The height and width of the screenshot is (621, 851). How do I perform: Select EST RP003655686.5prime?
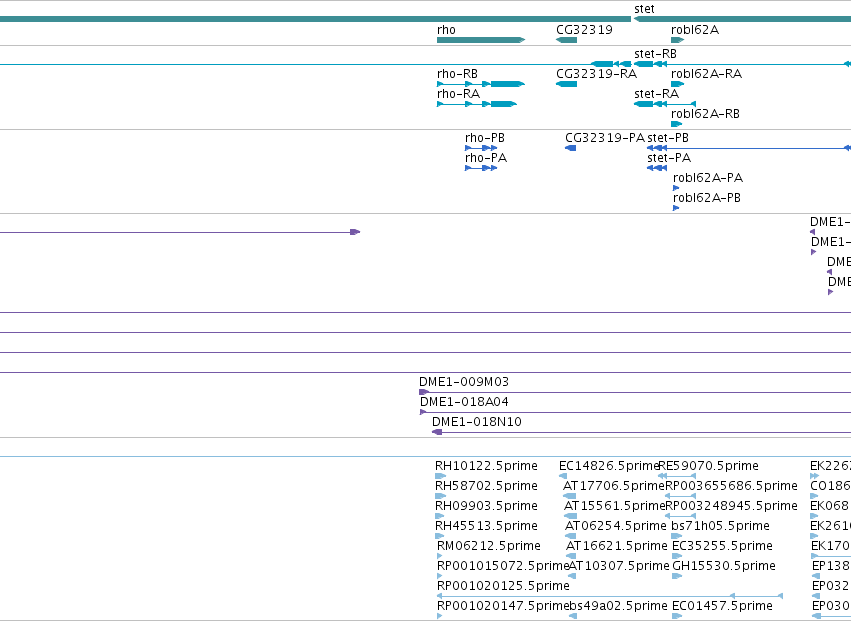pos(681,496)
